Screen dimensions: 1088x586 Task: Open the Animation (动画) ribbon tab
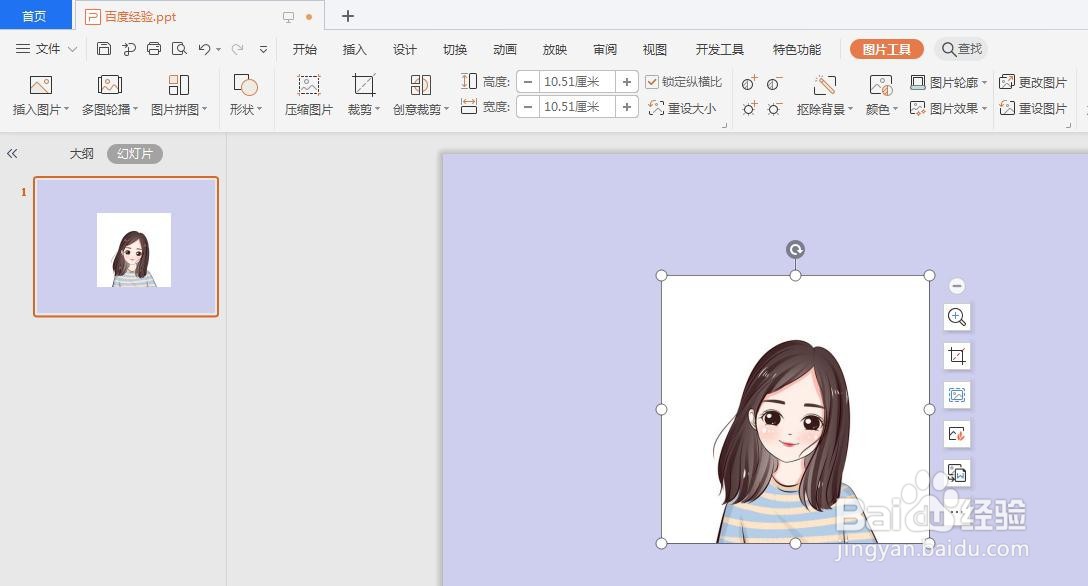505,50
